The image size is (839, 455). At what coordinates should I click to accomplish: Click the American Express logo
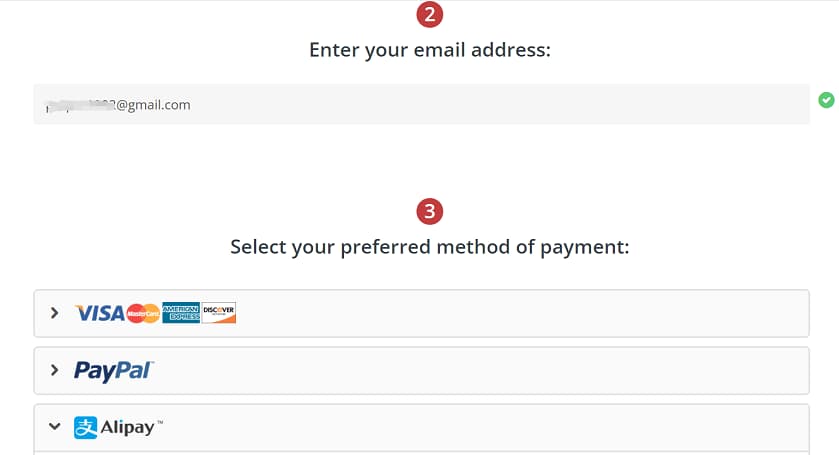[180, 313]
